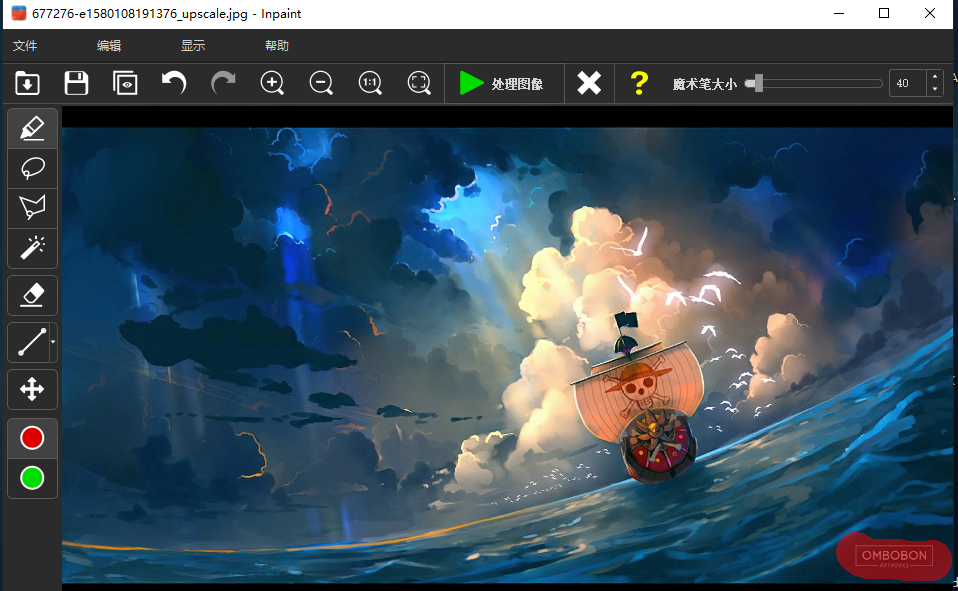Open the 编辑 menu

tap(109, 46)
